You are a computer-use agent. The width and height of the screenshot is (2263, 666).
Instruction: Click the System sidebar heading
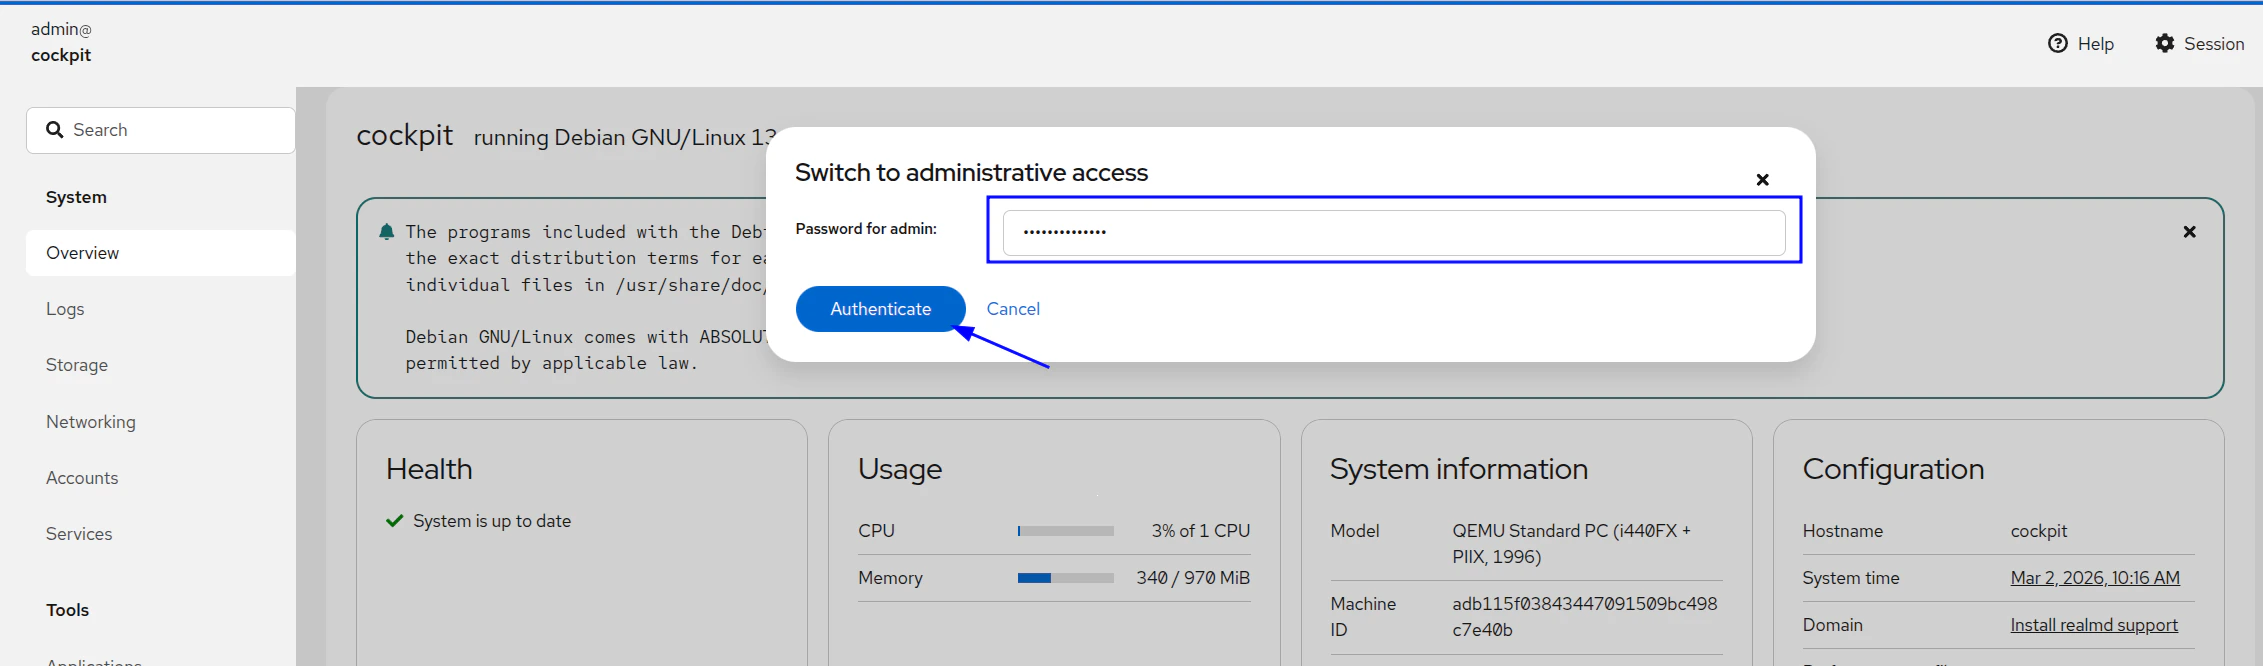[76, 197]
